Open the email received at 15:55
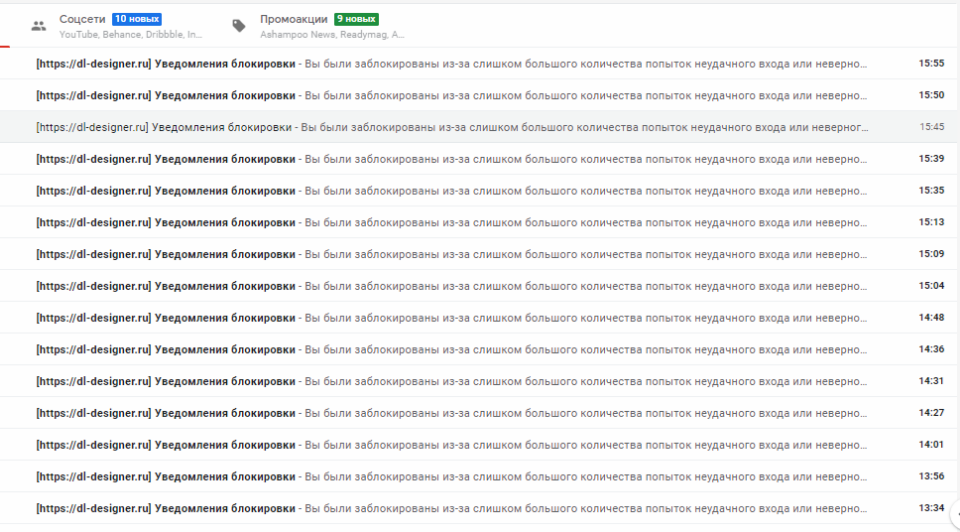960x532 pixels. (450, 63)
